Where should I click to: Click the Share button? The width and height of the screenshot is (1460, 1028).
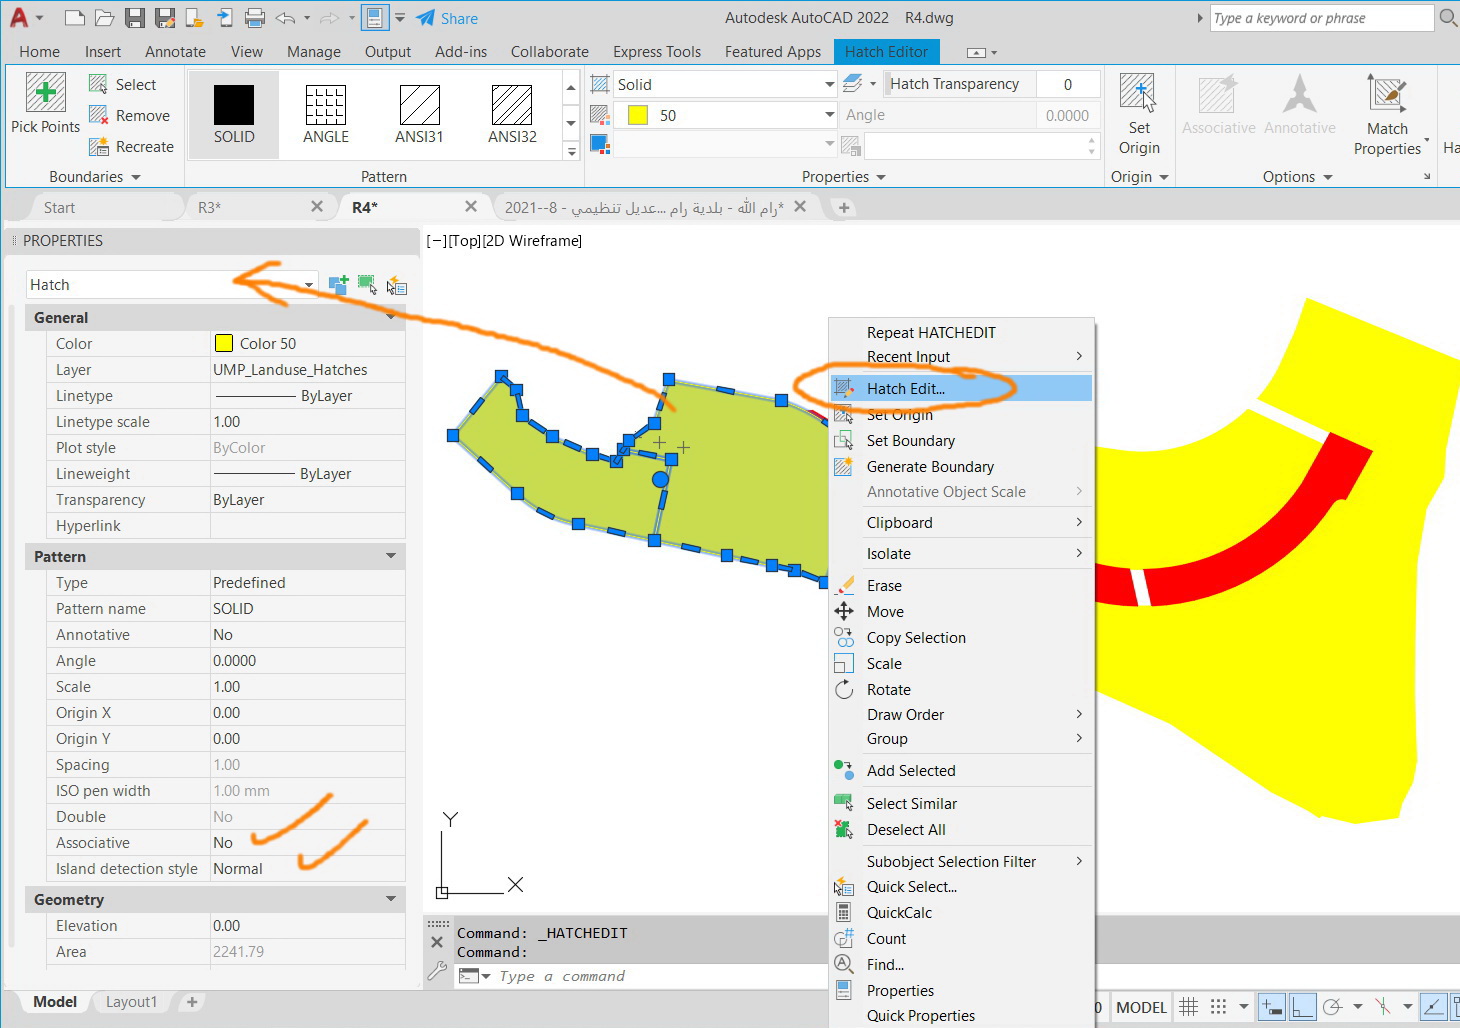click(x=447, y=17)
